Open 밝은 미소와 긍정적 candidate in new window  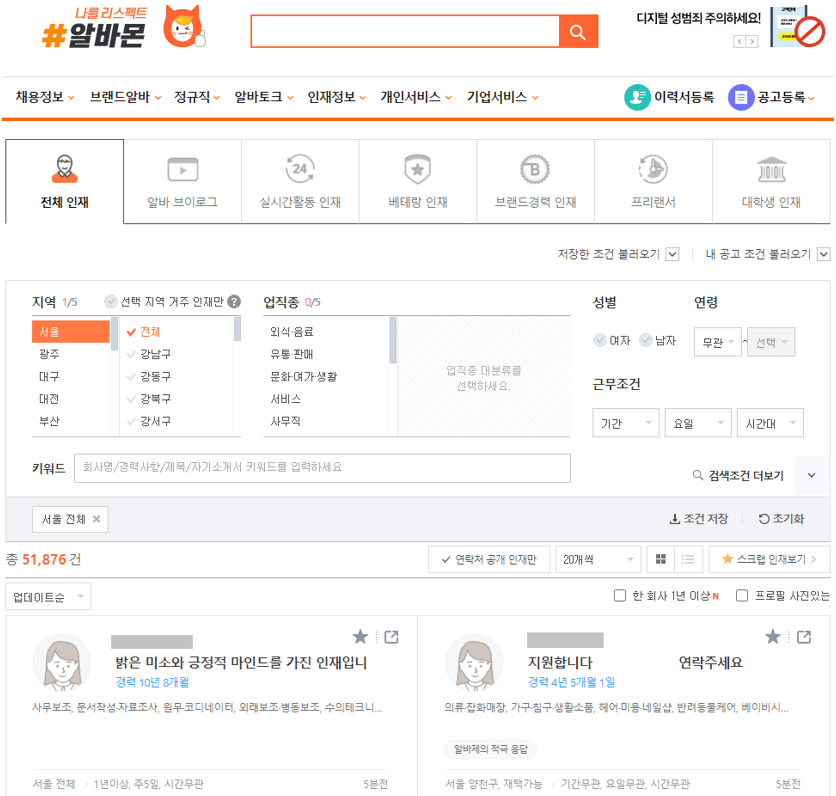391,637
